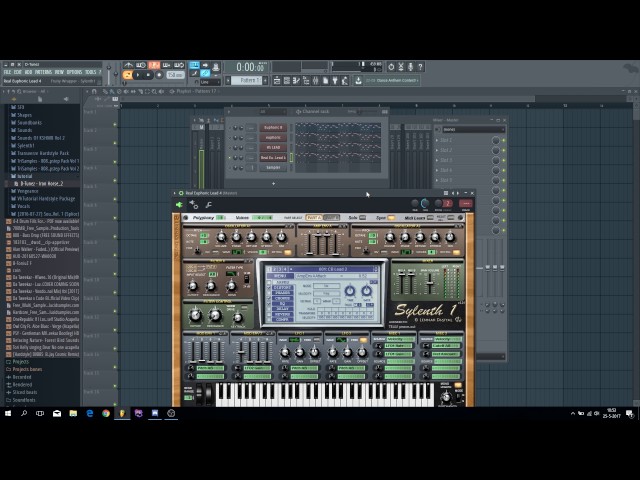Click the Chrome icon in taskbar
Screen dimensions: 640x480
(x=106, y=413)
